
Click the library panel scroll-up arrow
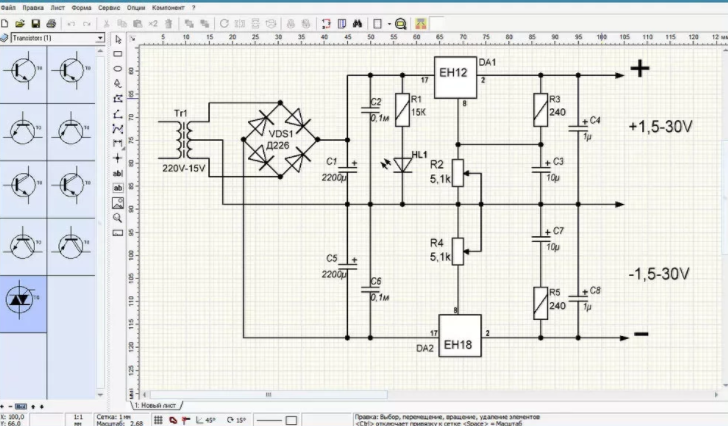101,51
